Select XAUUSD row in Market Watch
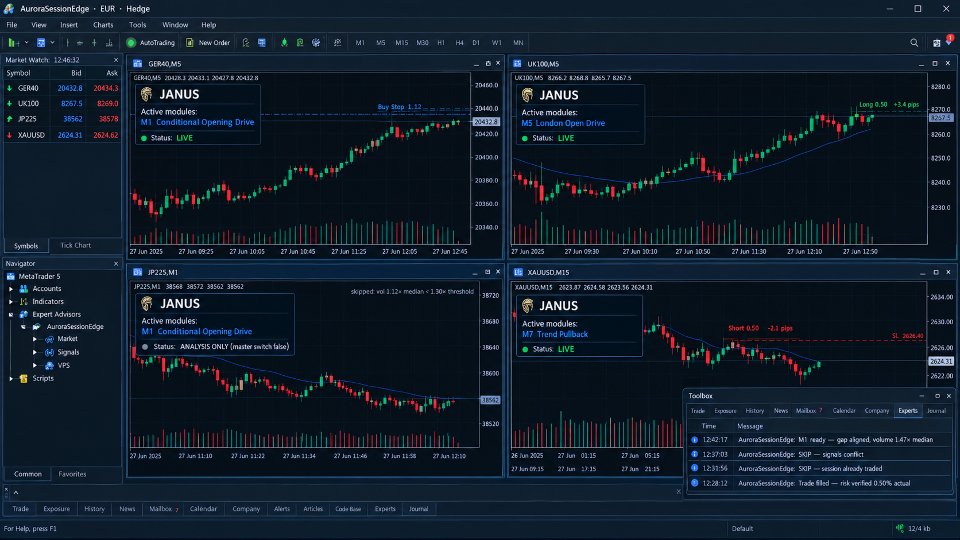960x540 pixels. click(x=62, y=135)
